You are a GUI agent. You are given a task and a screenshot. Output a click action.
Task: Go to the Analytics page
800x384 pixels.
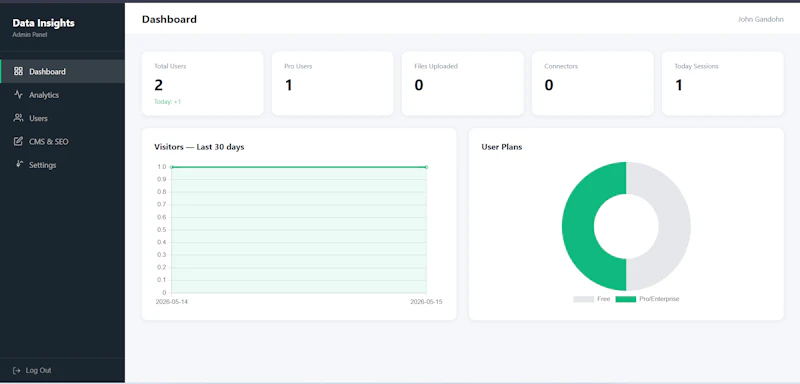click(x=62, y=95)
